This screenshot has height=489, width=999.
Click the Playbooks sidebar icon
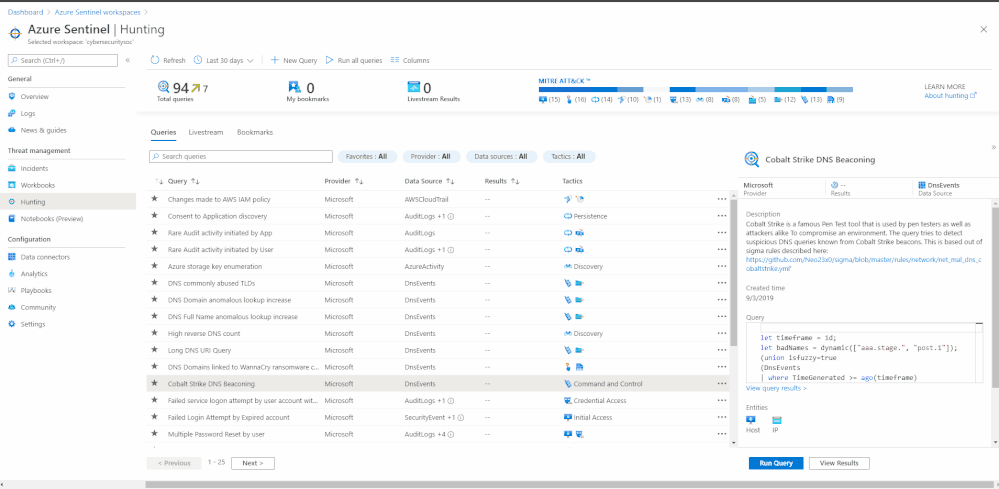pos(11,290)
